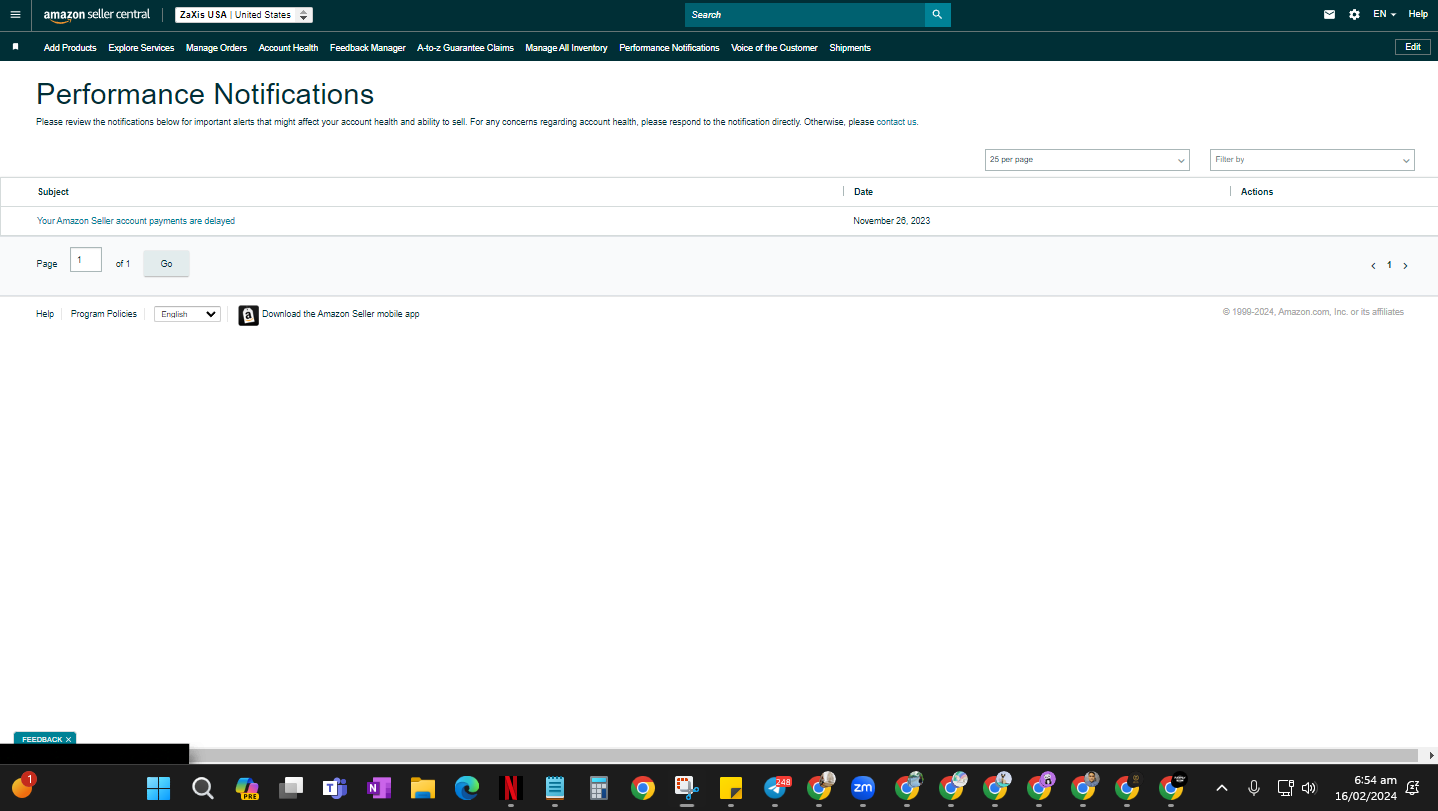Expand the Filter by dropdown
1438x811 pixels.
(1312, 160)
